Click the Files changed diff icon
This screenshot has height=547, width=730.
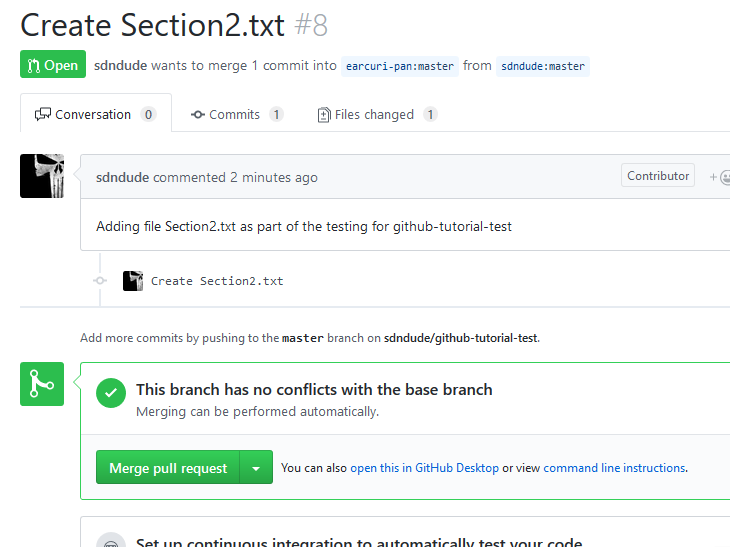click(x=324, y=115)
